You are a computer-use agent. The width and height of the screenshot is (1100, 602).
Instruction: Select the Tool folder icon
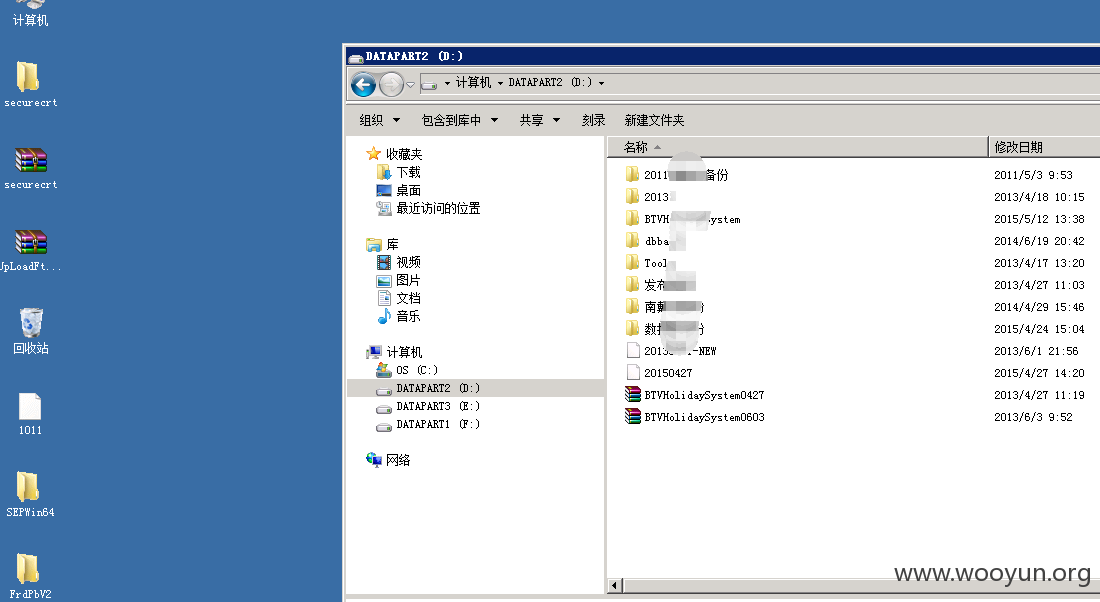pyautogui.click(x=632, y=262)
